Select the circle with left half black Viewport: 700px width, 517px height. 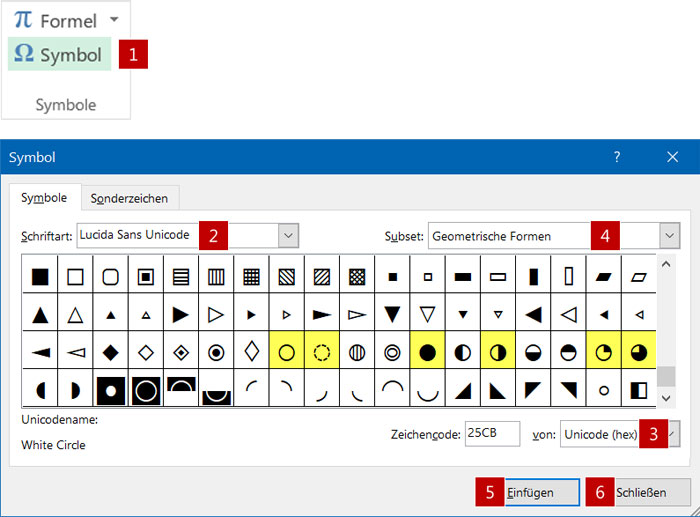[x=462, y=353]
